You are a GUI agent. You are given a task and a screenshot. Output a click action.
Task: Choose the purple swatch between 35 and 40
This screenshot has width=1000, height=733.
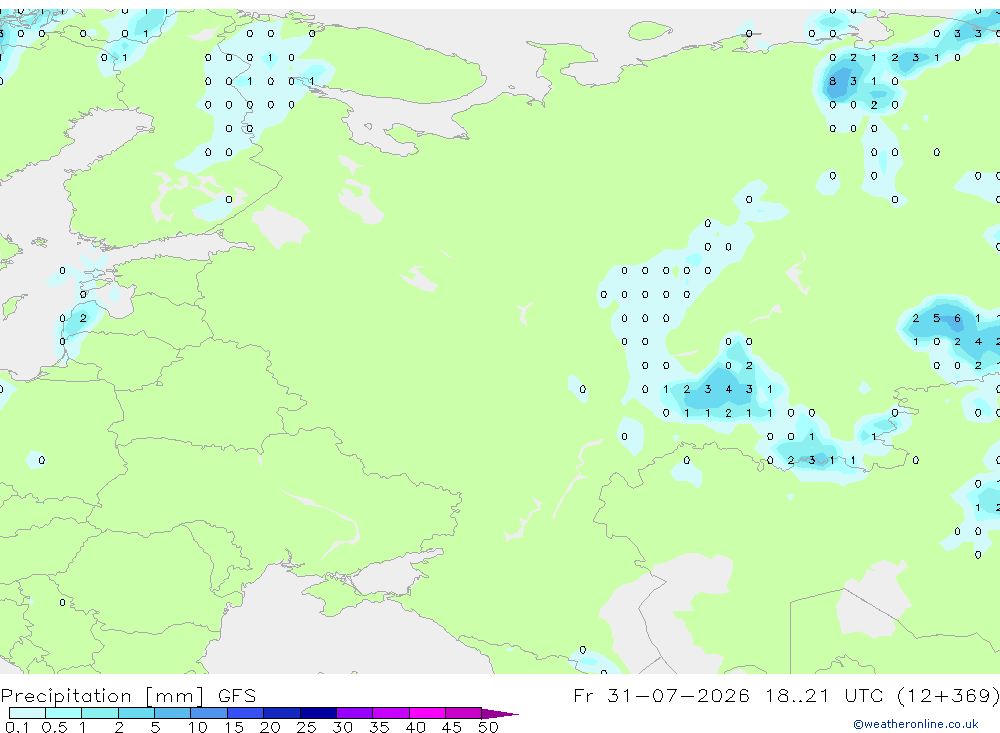pos(391,713)
